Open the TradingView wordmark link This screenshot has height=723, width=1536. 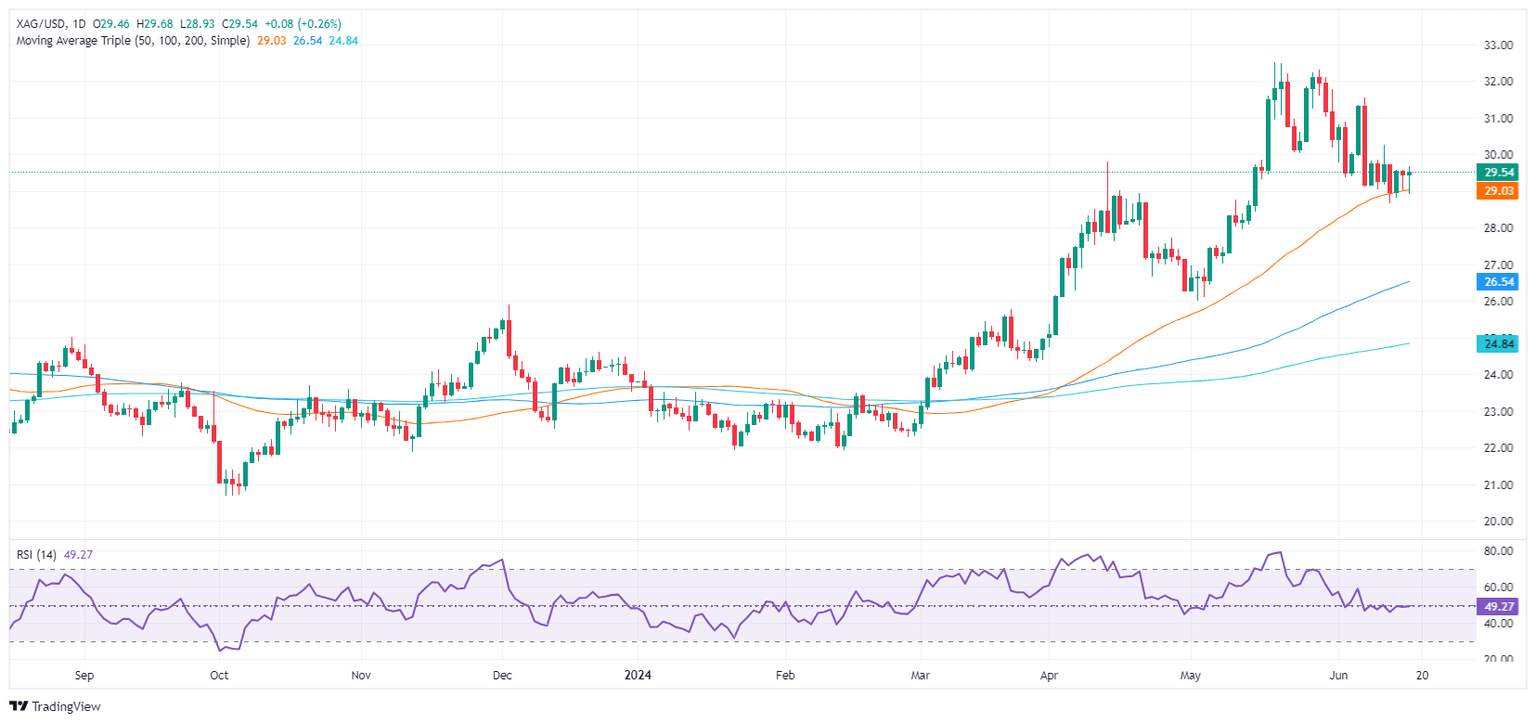click(67, 706)
